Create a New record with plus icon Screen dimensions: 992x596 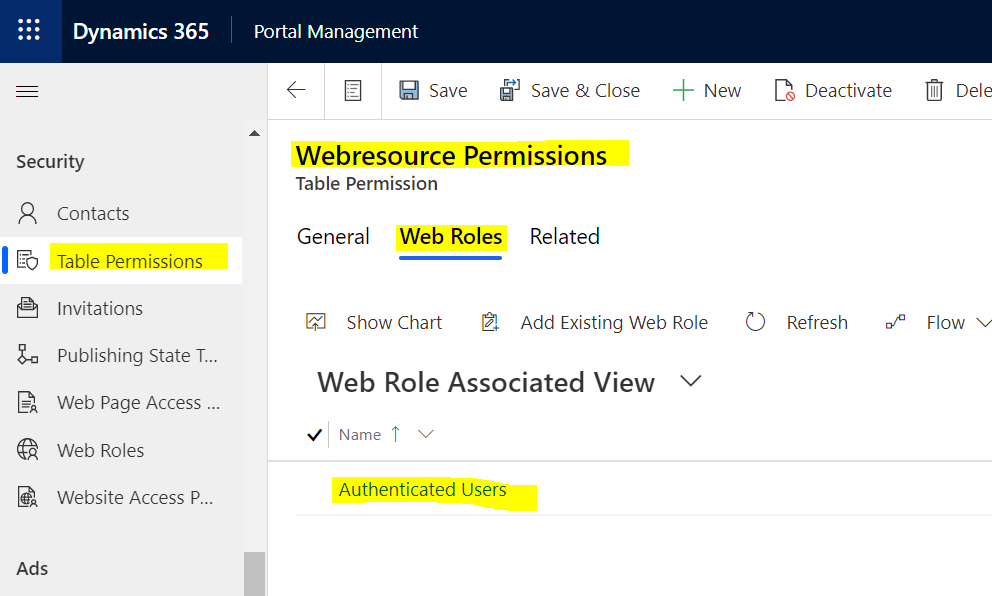(x=683, y=91)
